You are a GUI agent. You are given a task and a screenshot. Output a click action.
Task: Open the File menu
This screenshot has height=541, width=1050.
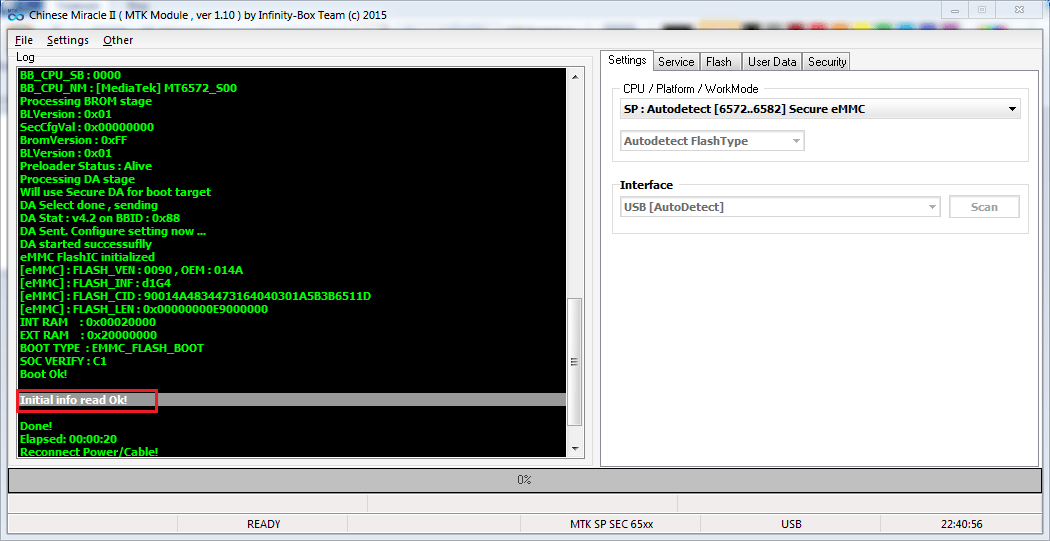[x=23, y=40]
